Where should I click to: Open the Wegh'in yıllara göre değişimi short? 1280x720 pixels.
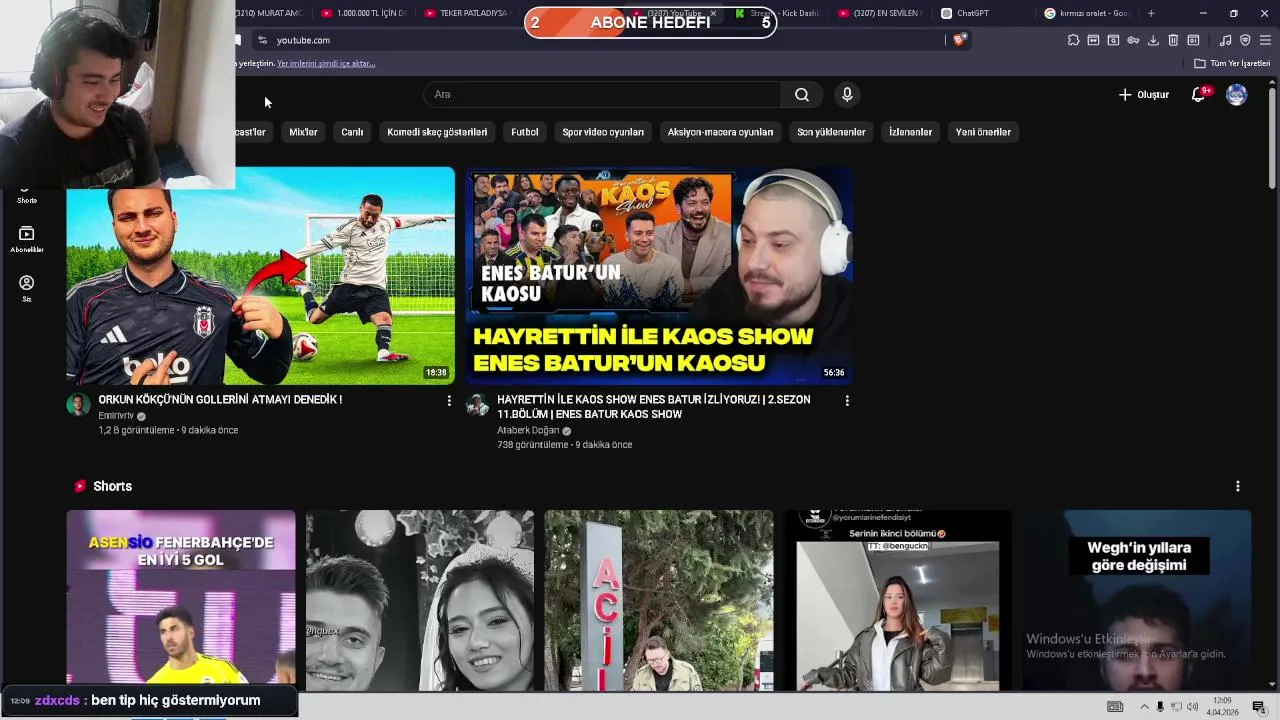click(x=1137, y=600)
